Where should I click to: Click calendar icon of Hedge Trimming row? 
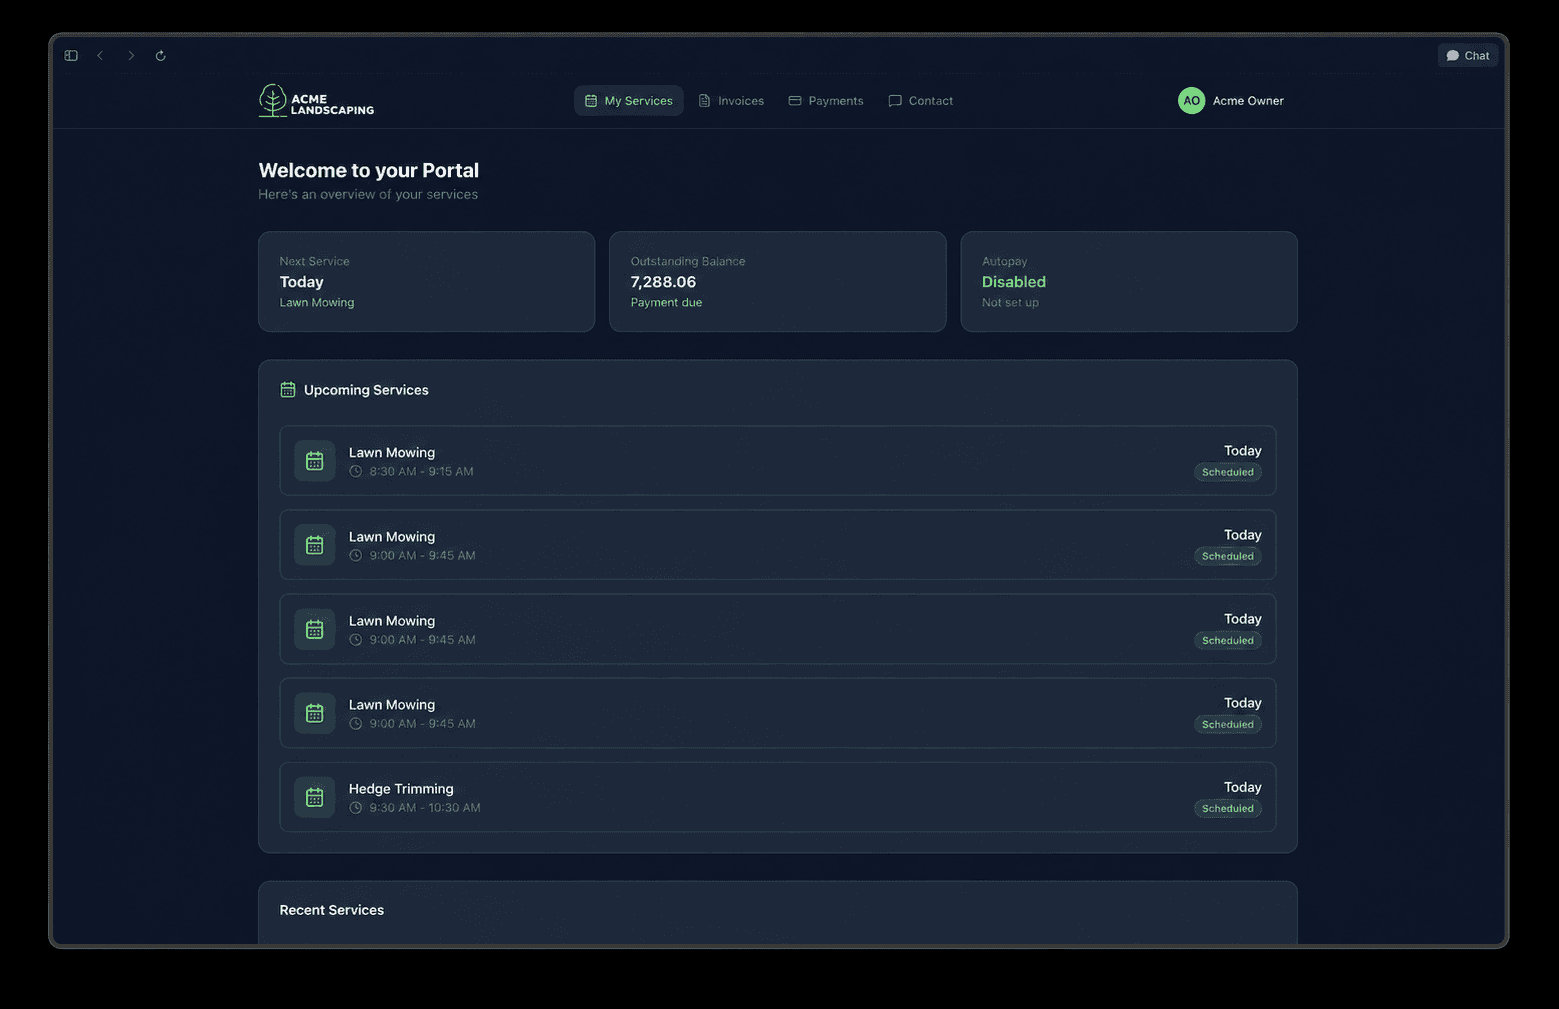[x=315, y=797]
